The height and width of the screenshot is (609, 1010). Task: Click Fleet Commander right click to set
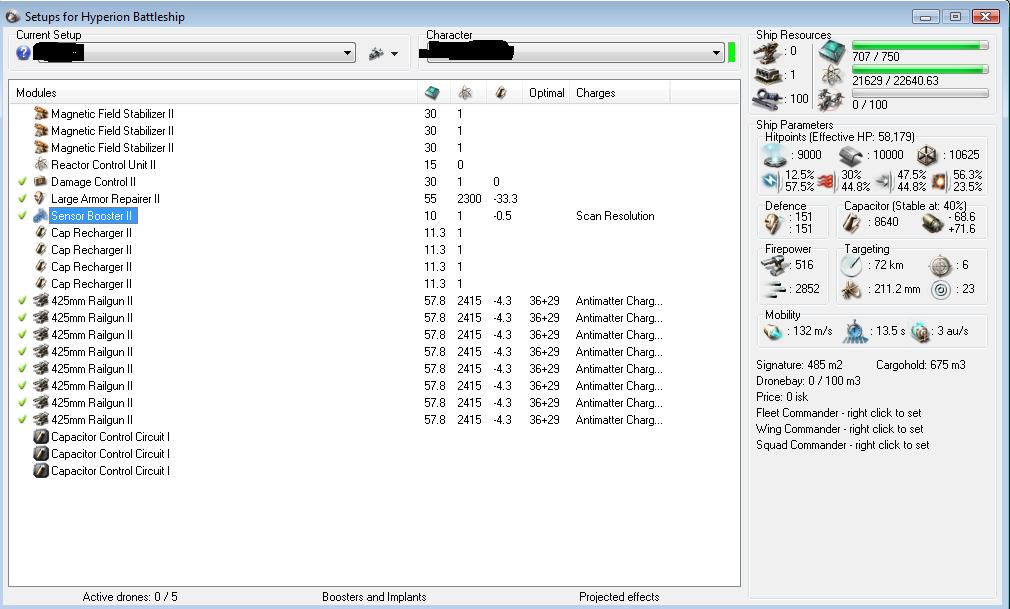click(x=839, y=412)
